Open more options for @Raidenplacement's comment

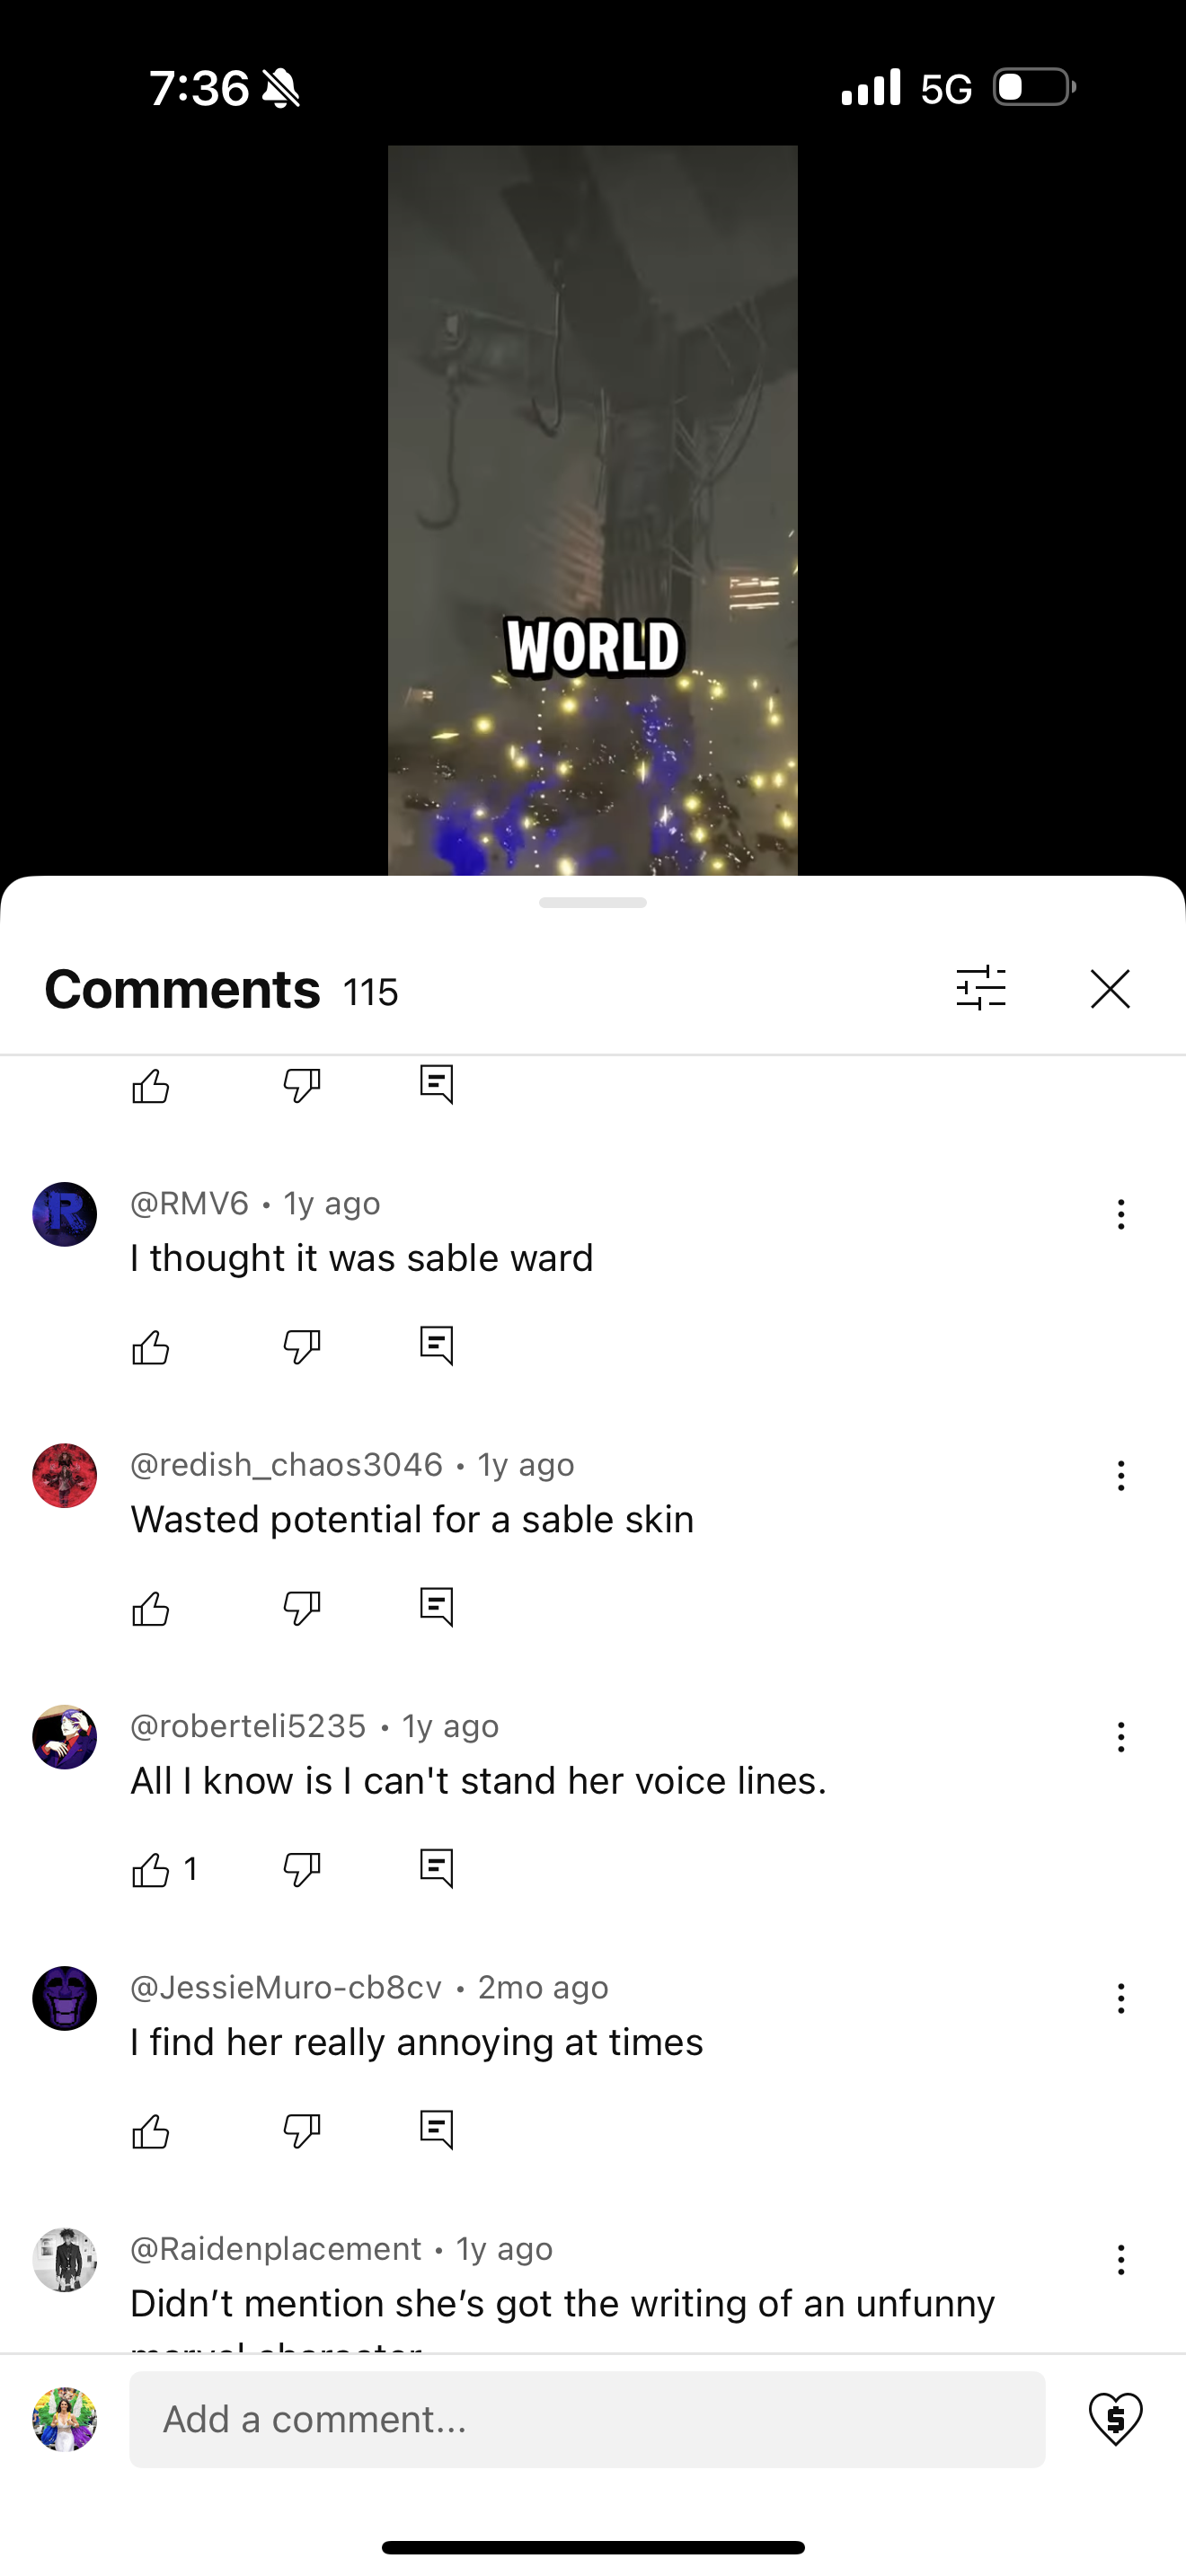(x=1121, y=2259)
